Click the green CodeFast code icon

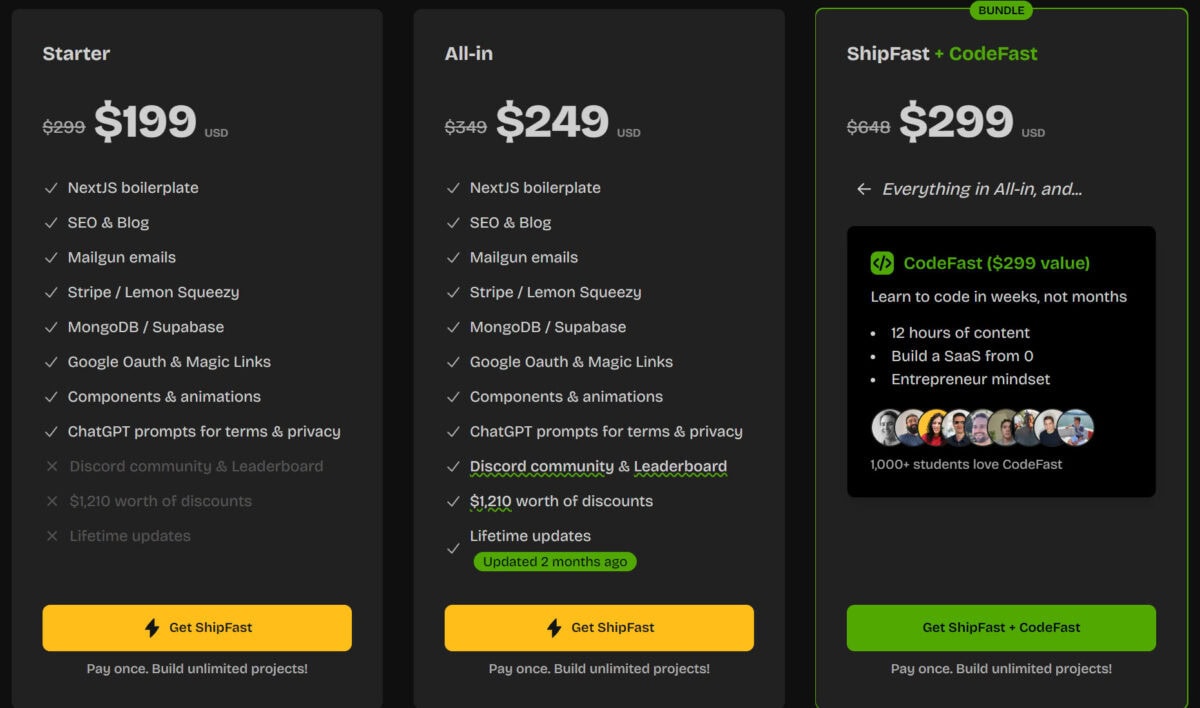[882, 263]
